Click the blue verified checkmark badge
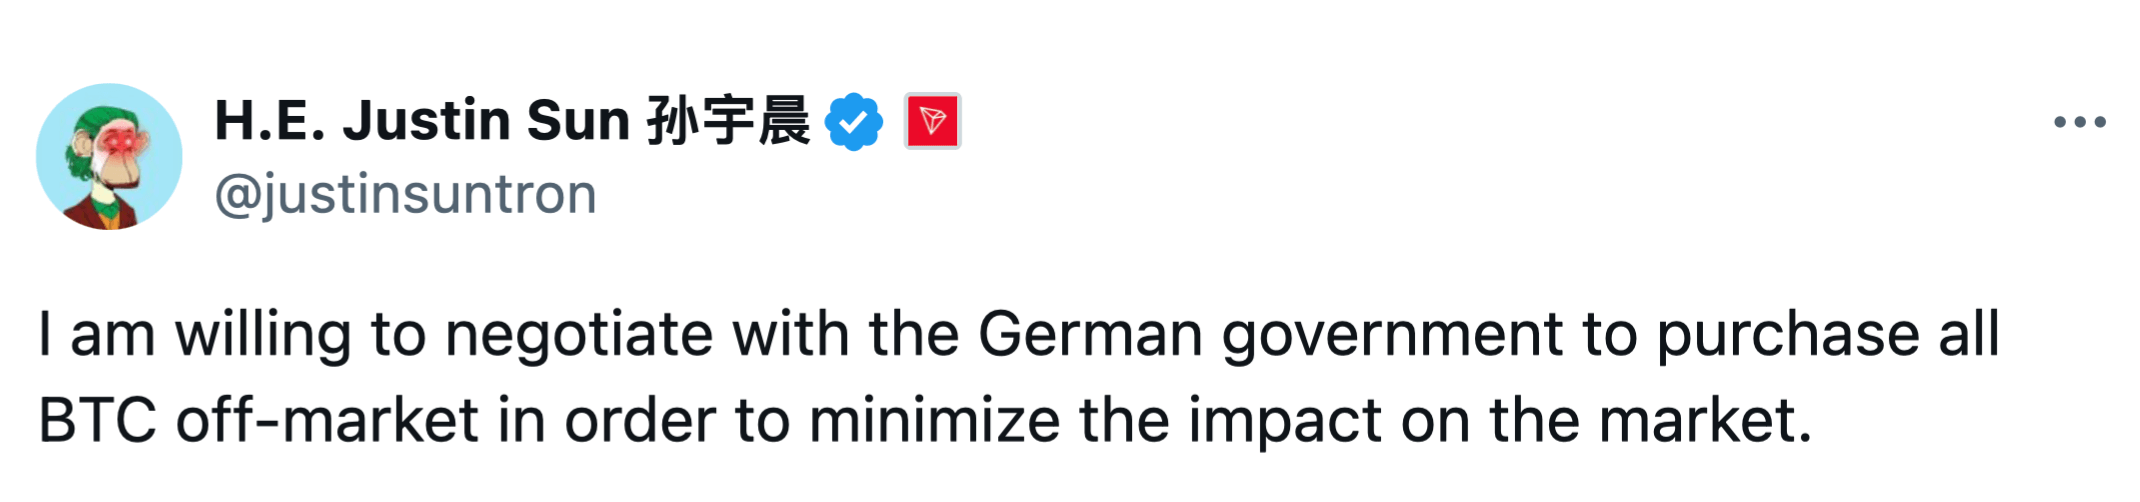This screenshot has width=2140, height=502. click(x=853, y=122)
